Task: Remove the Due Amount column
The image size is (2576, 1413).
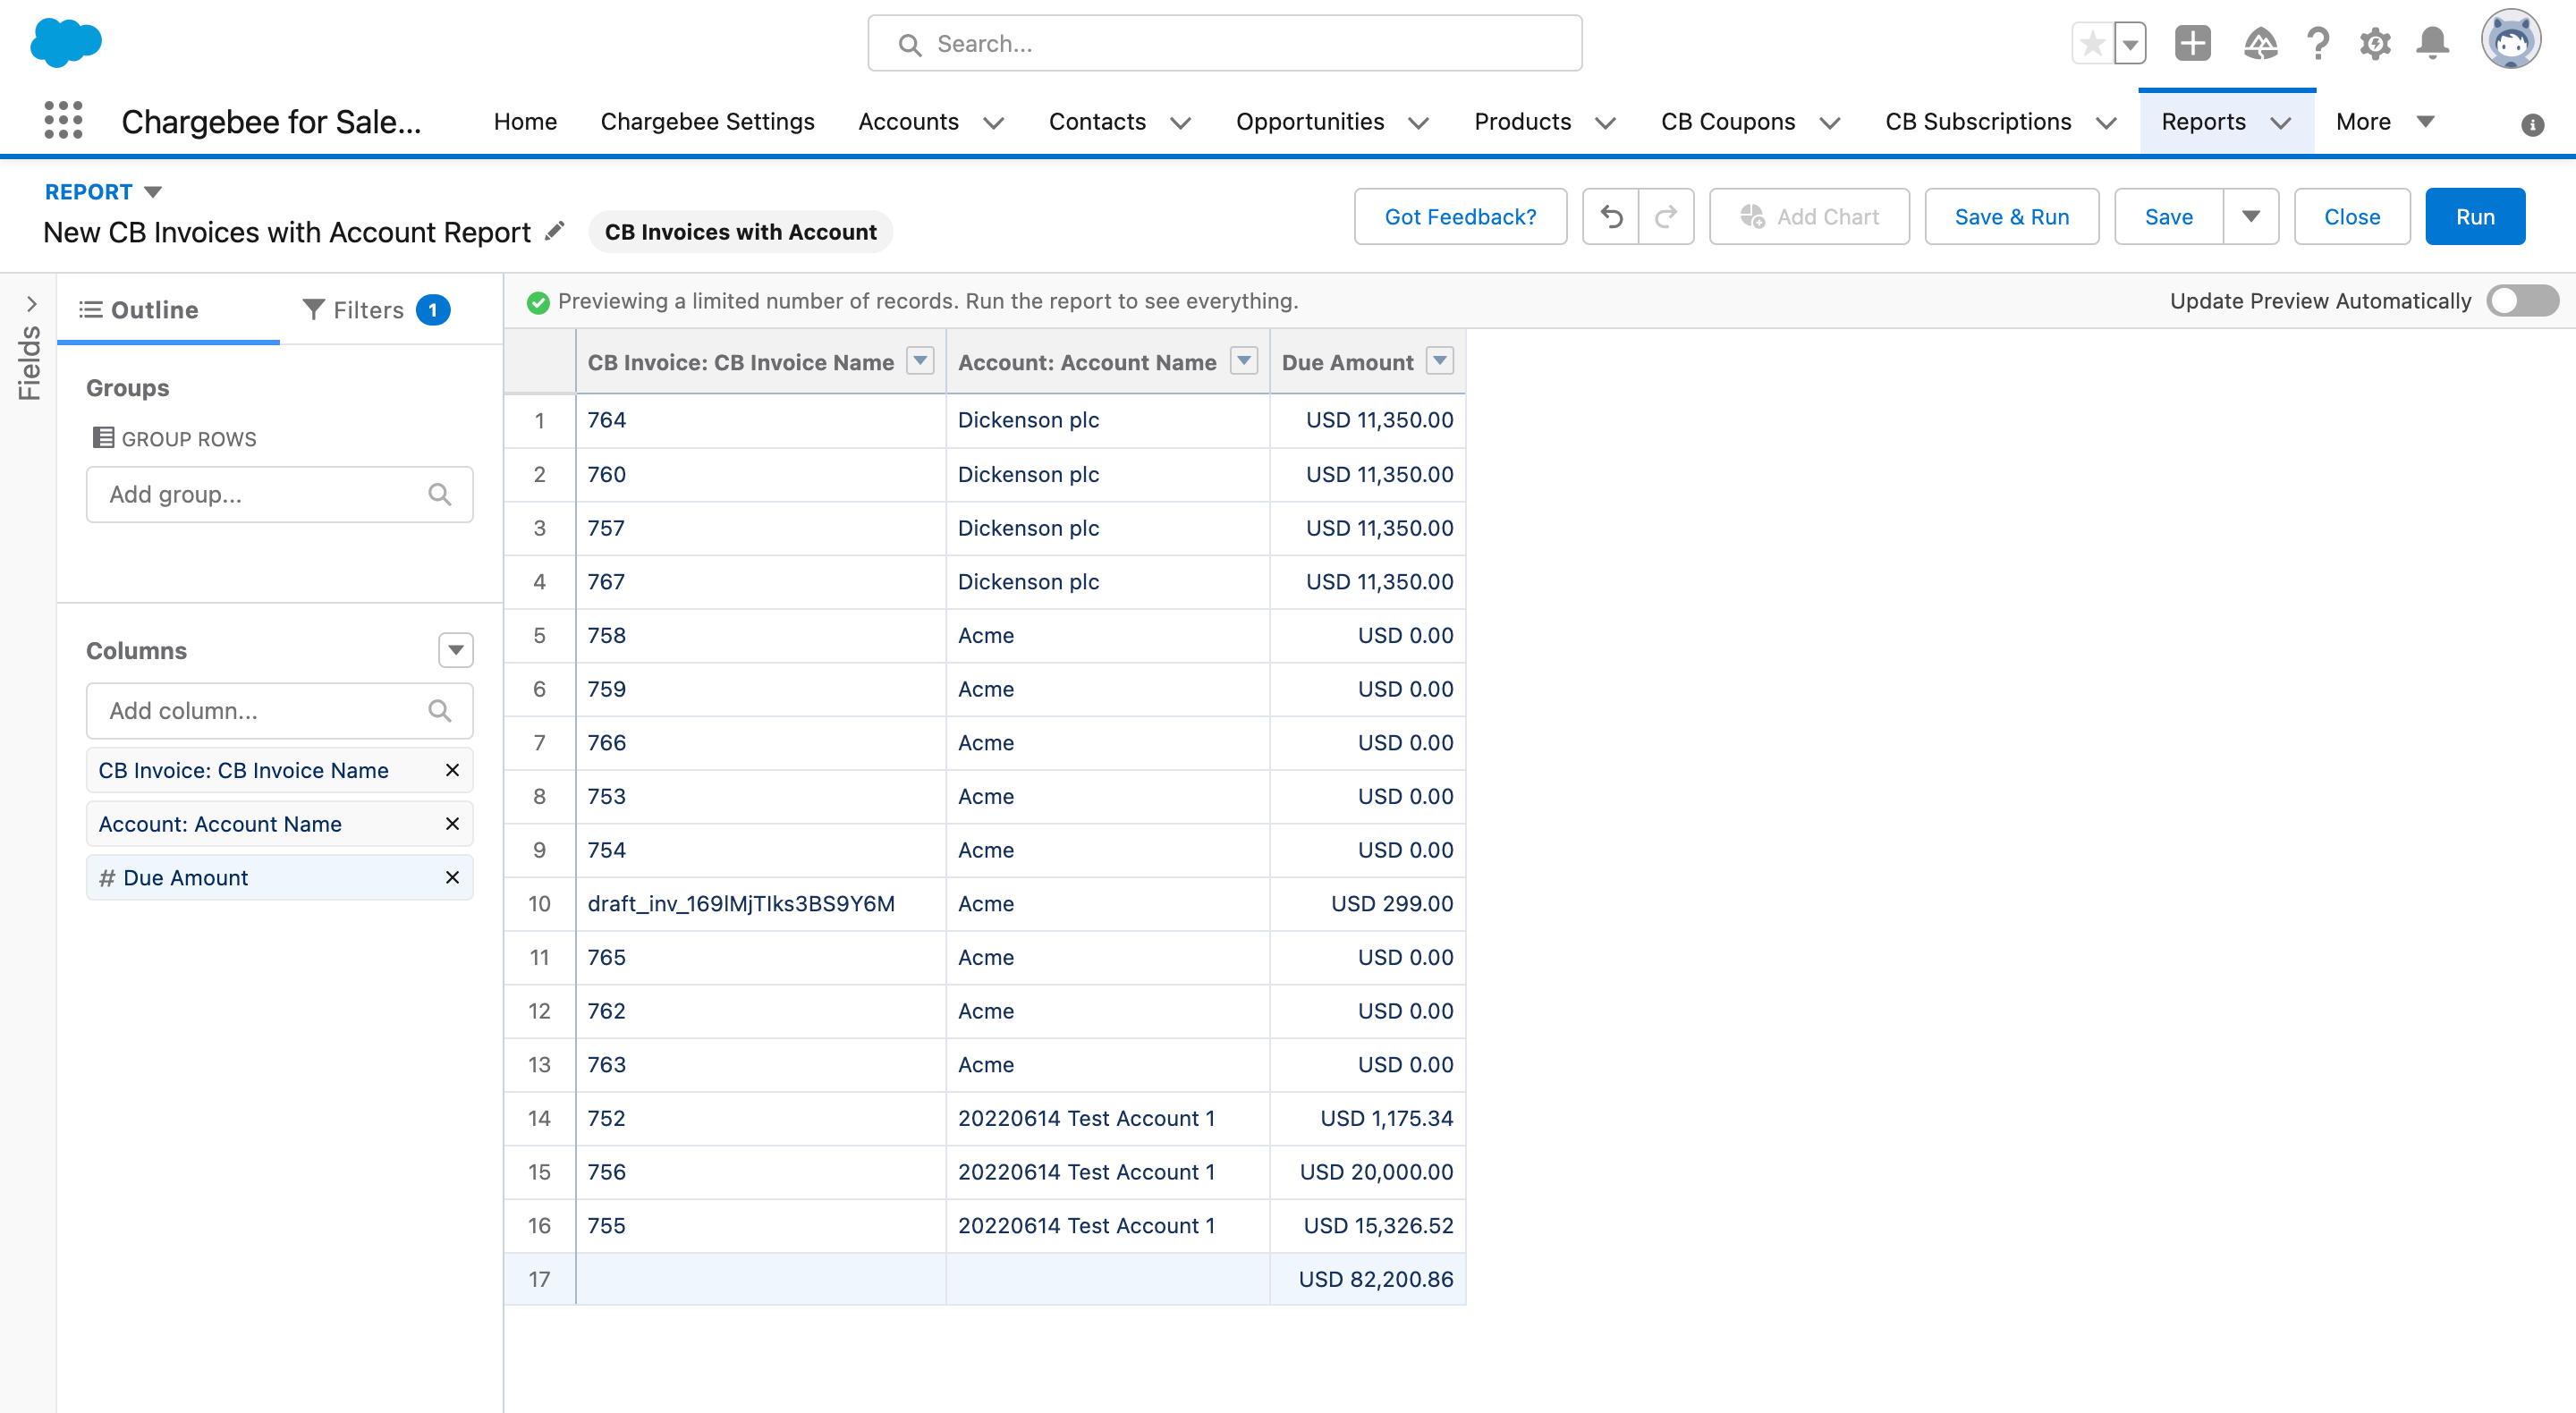Action: tap(452, 877)
